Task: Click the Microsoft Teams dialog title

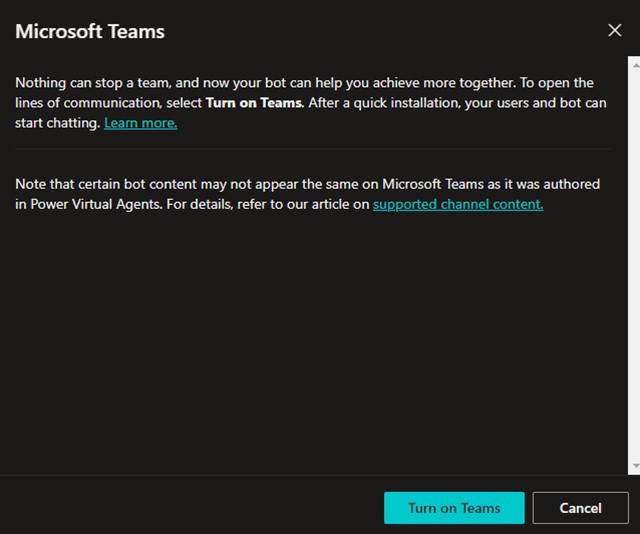Action: pyautogui.click(x=90, y=31)
